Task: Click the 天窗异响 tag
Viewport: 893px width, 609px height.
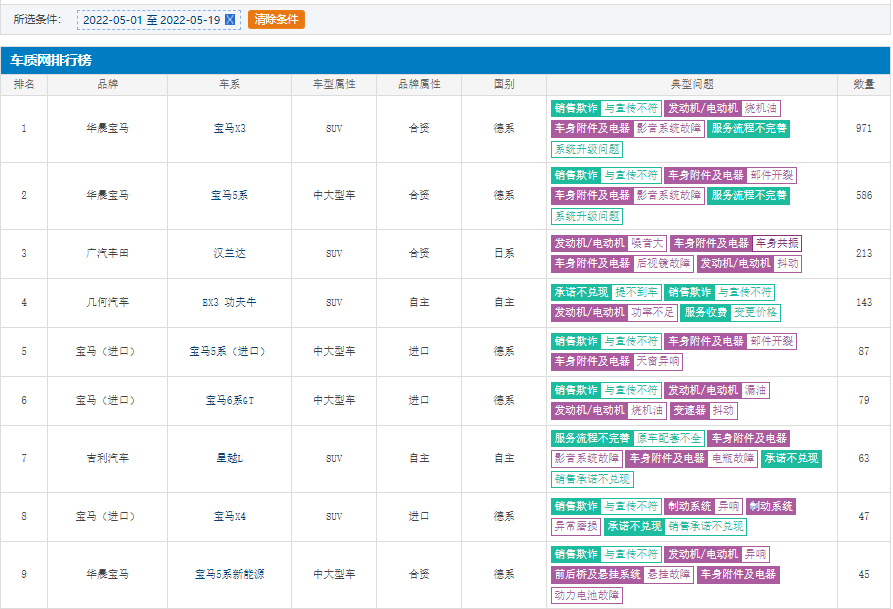Action: tap(658, 361)
